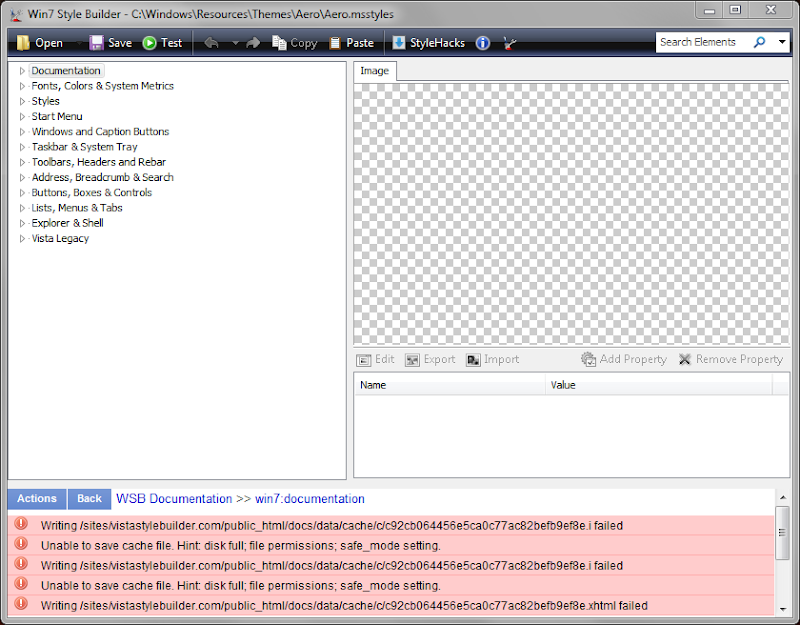Click the tools icon next to info
The image size is (800, 625).
coord(509,43)
